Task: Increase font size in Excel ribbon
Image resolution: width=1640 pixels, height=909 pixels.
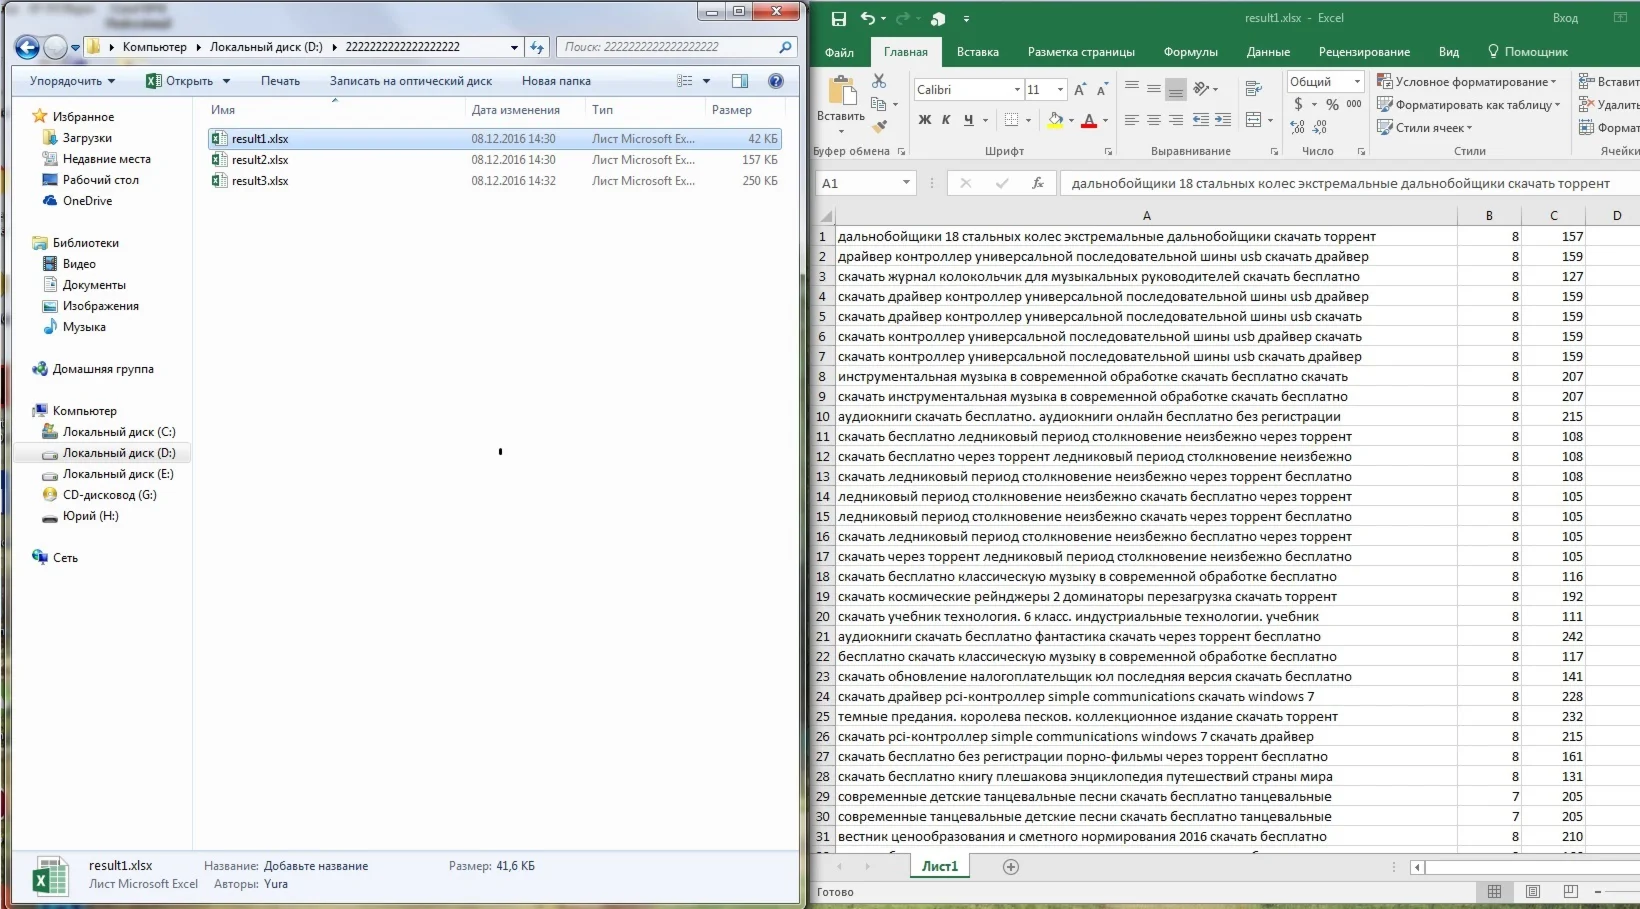Action: pyautogui.click(x=1080, y=90)
